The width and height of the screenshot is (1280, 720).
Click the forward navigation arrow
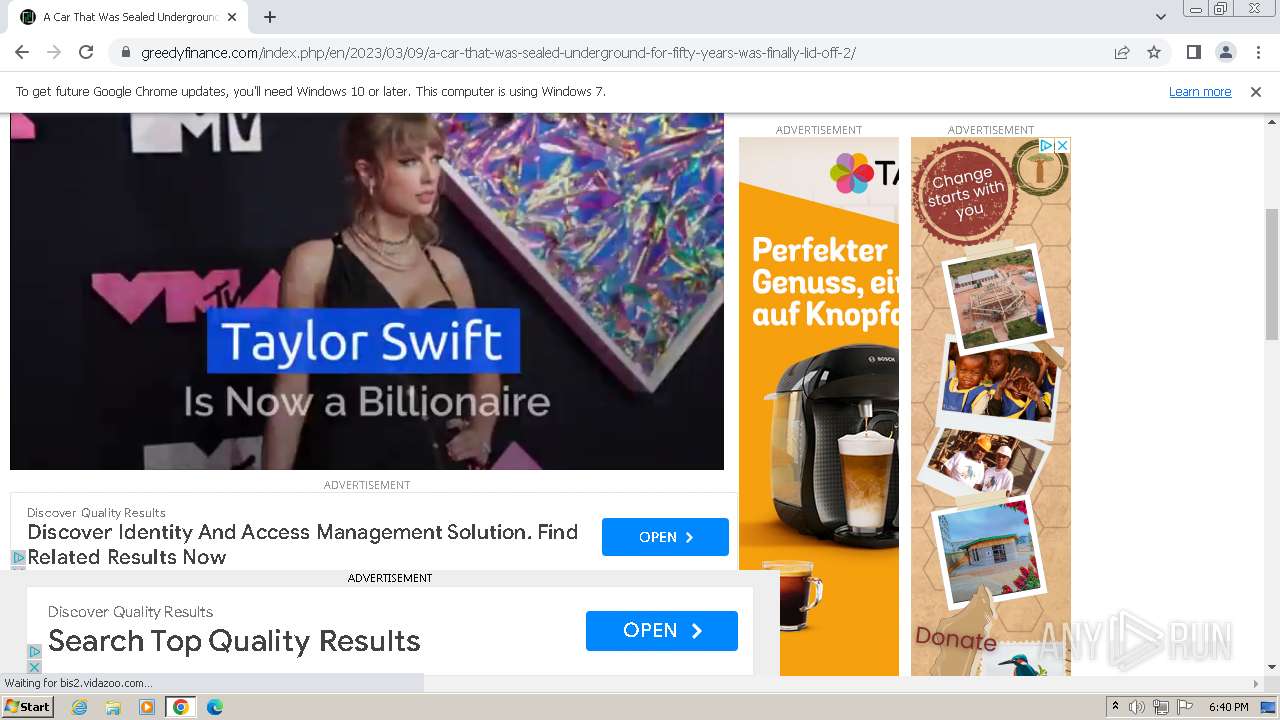pyautogui.click(x=54, y=52)
